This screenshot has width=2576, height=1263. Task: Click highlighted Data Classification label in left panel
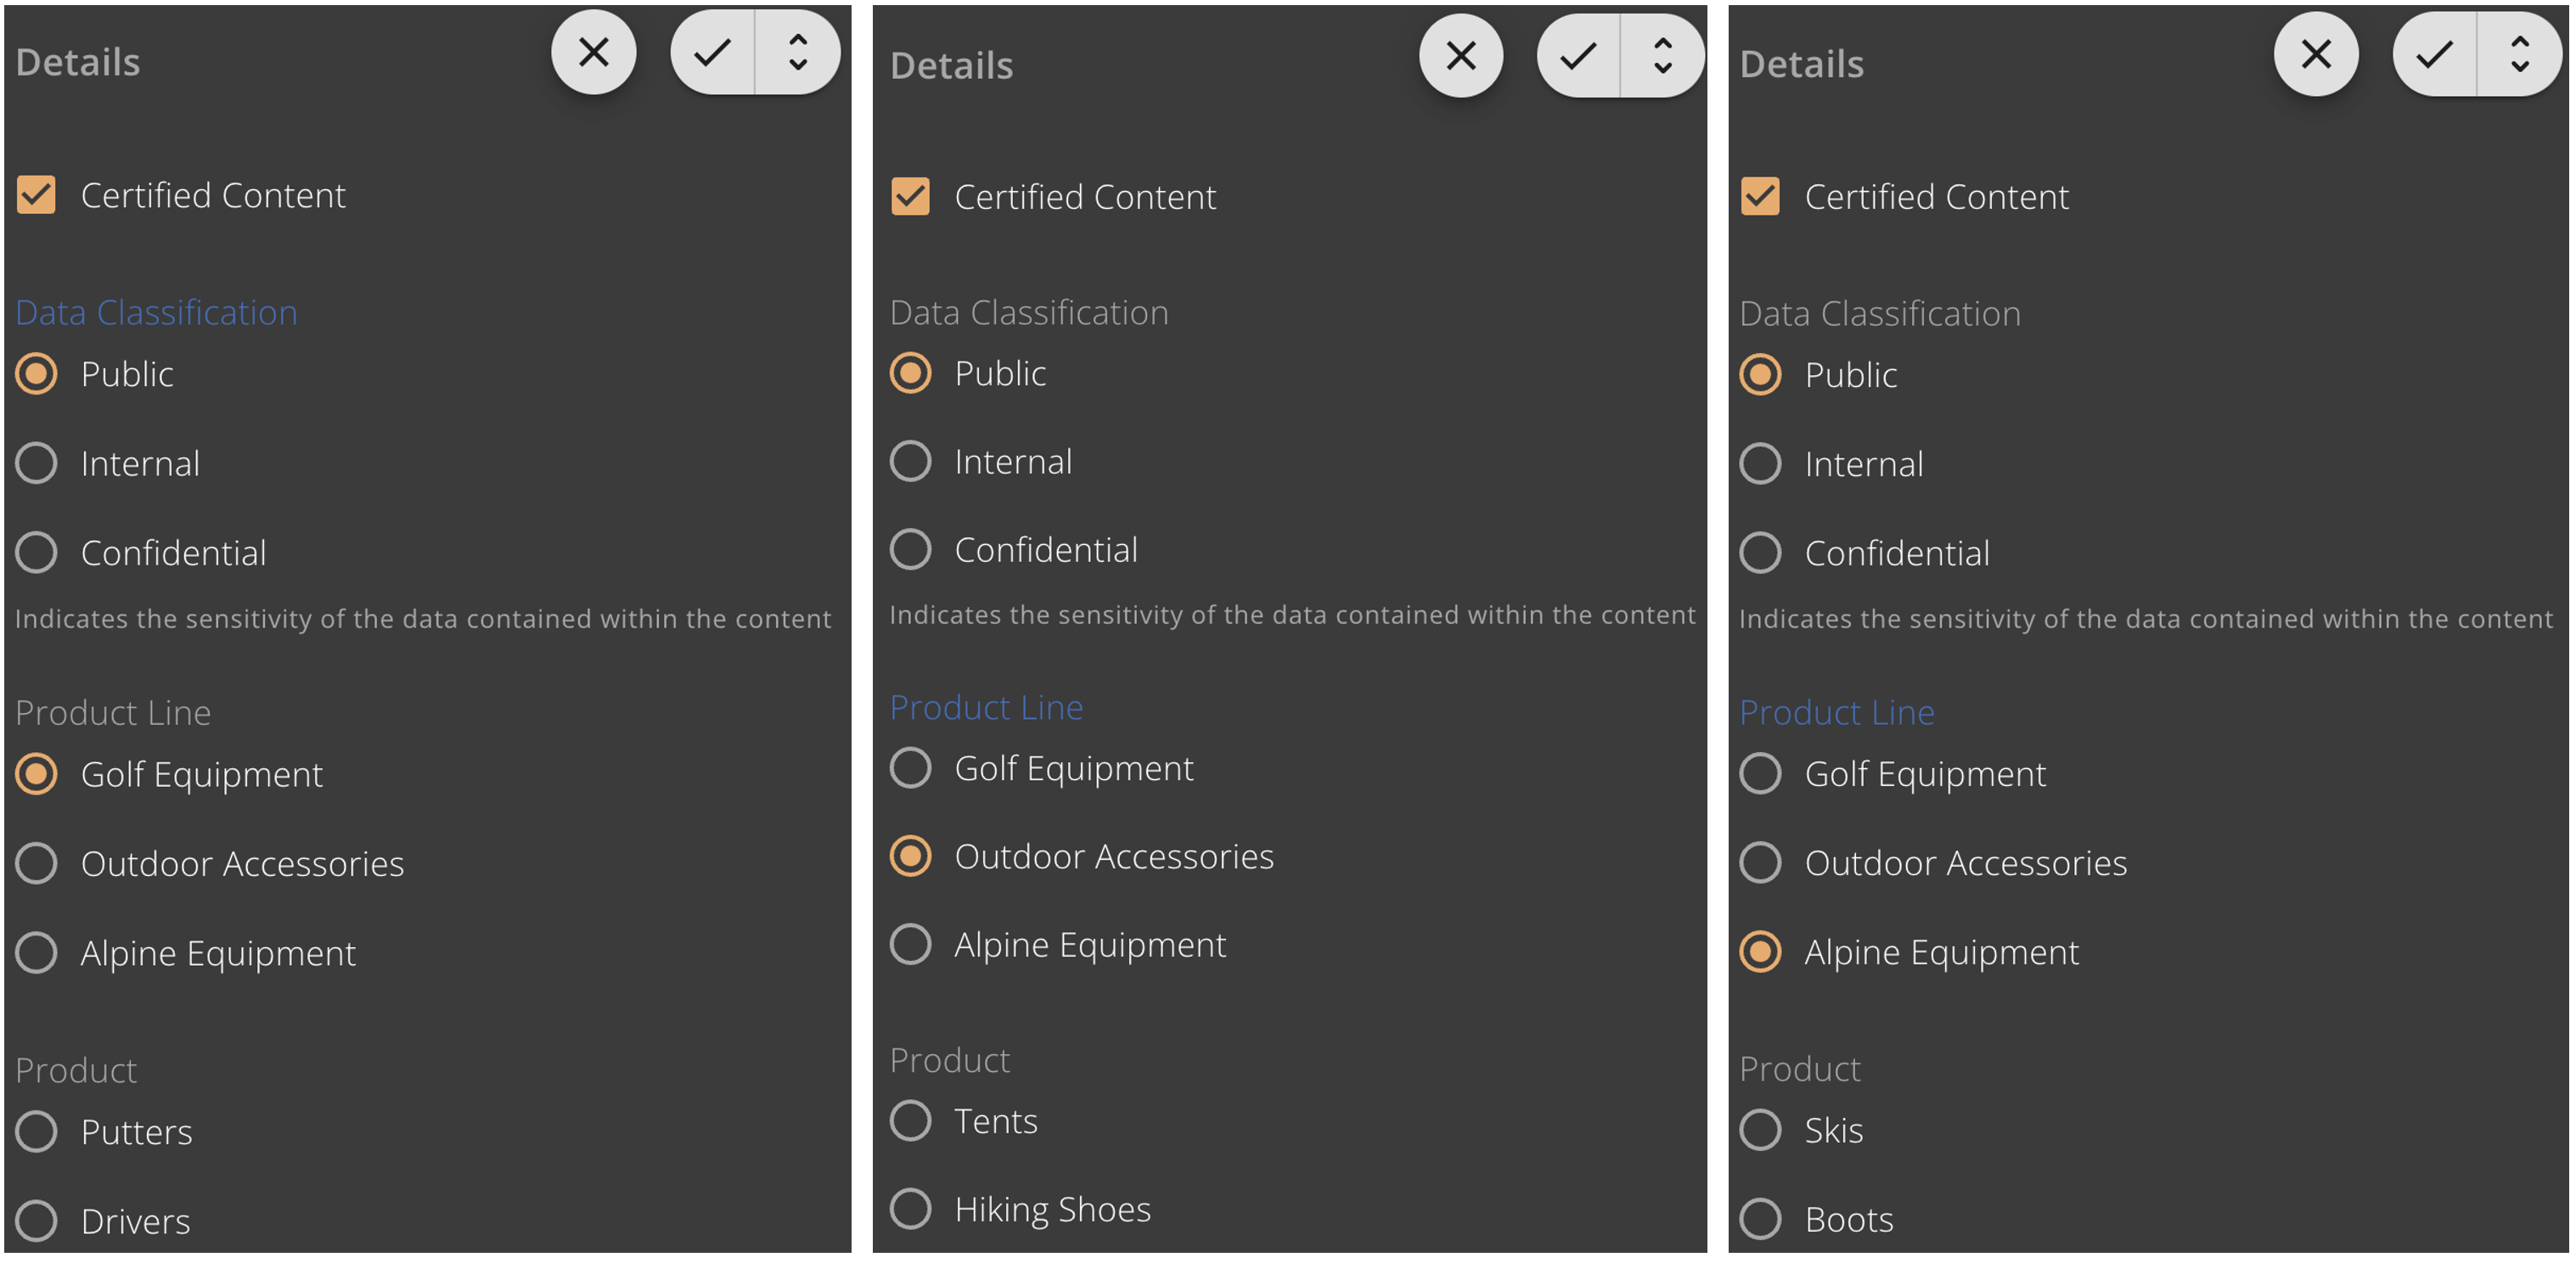(156, 312)
